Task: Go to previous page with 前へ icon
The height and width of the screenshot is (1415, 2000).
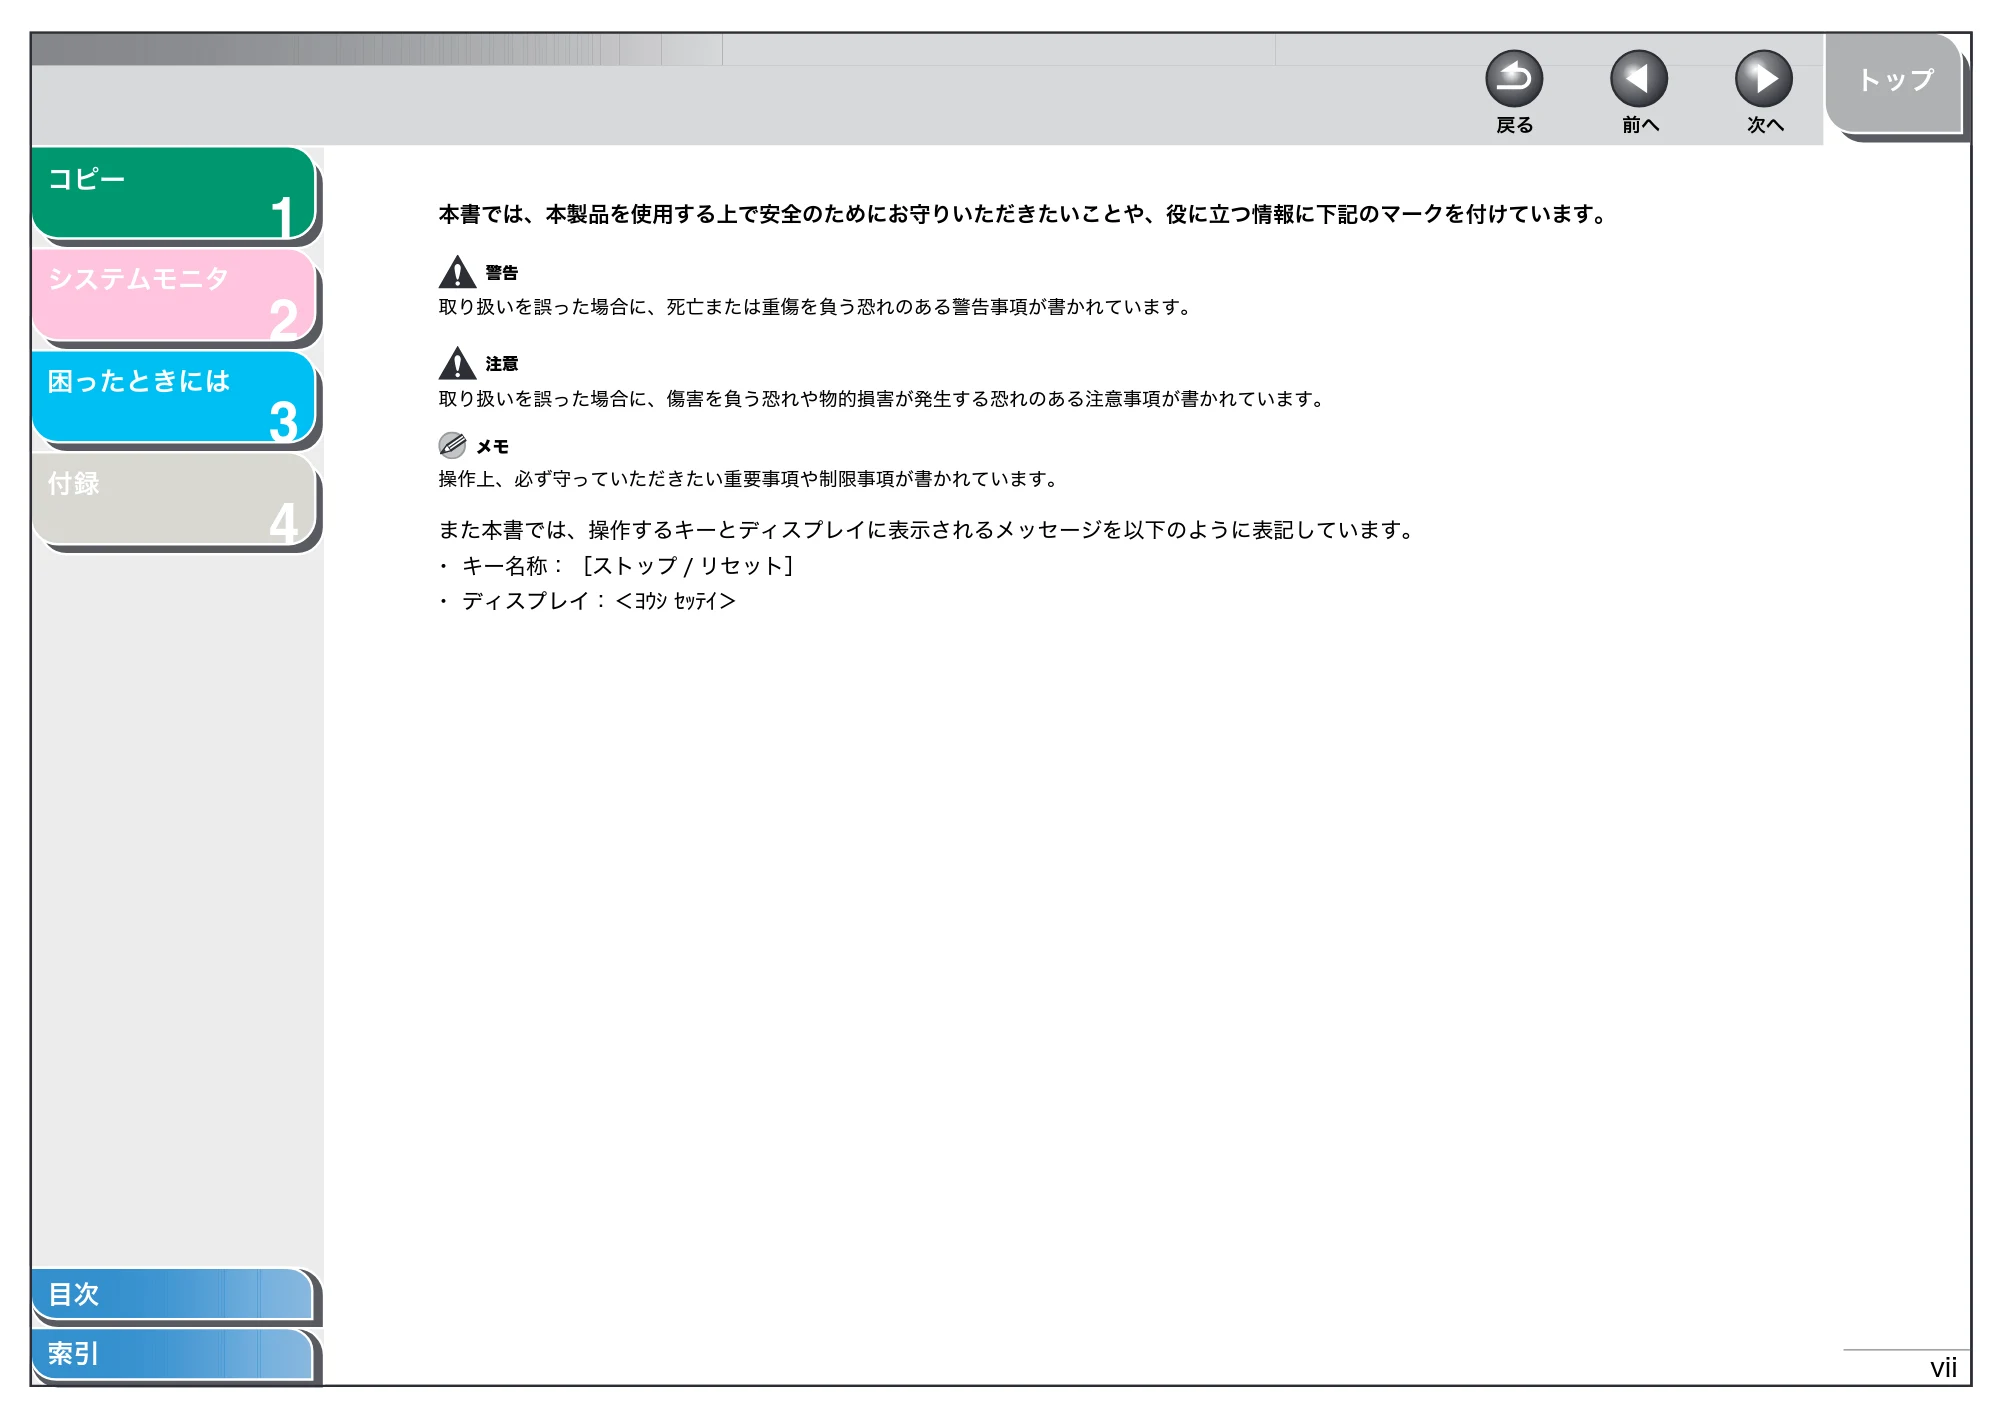Action: click(x=1639, y=79)
